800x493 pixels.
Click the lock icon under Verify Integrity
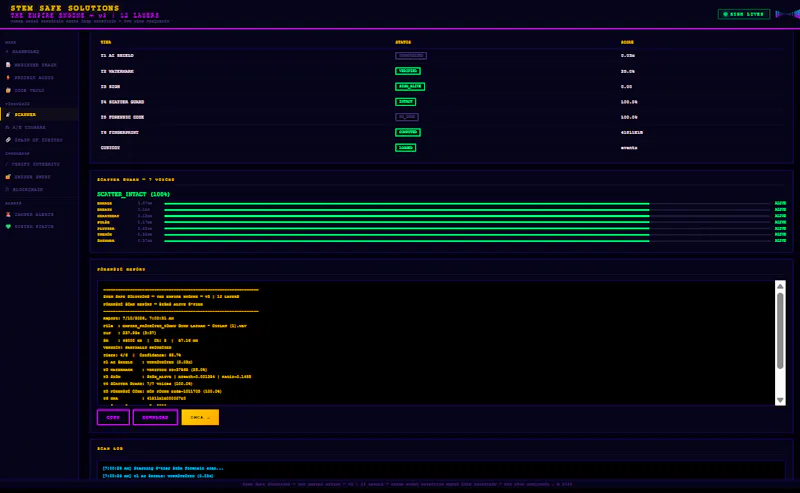pos(8,177)
